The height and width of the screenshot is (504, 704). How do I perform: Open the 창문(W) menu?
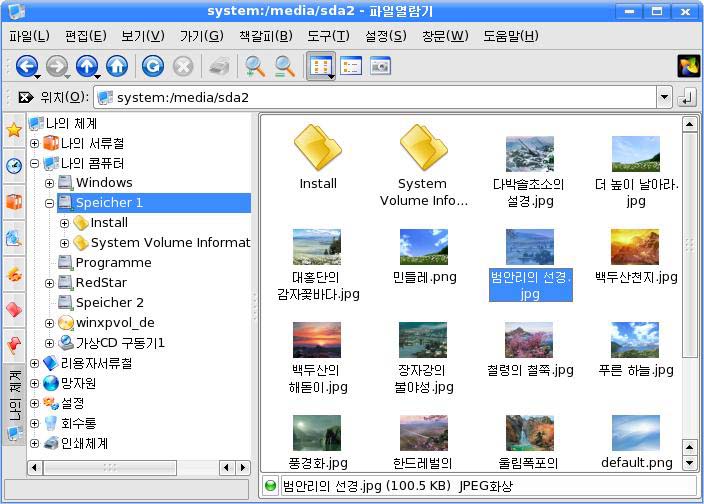point(445,36)
